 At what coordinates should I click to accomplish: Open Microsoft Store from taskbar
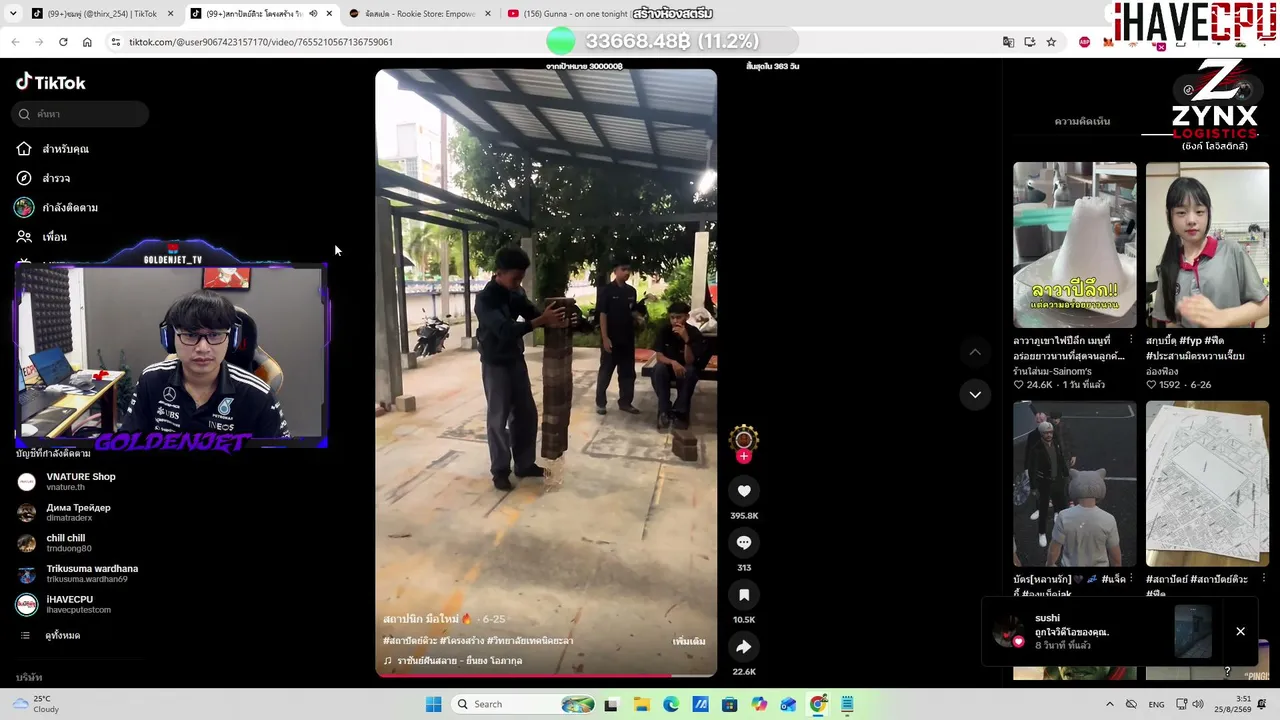pos(729,704)
